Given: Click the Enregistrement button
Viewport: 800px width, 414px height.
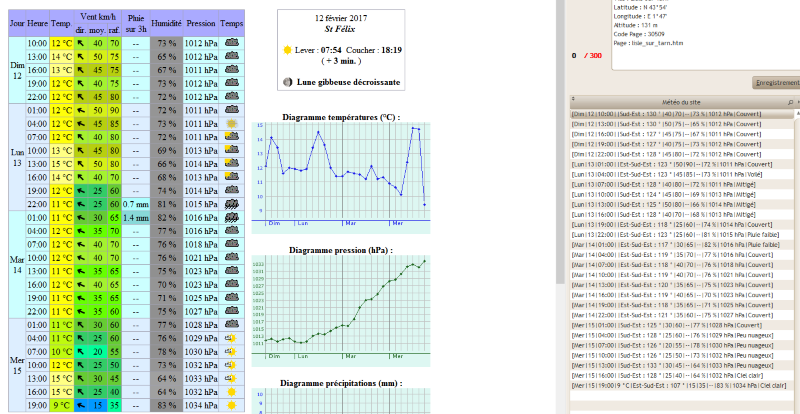Looking at the screenshot, I should point(776,83).
